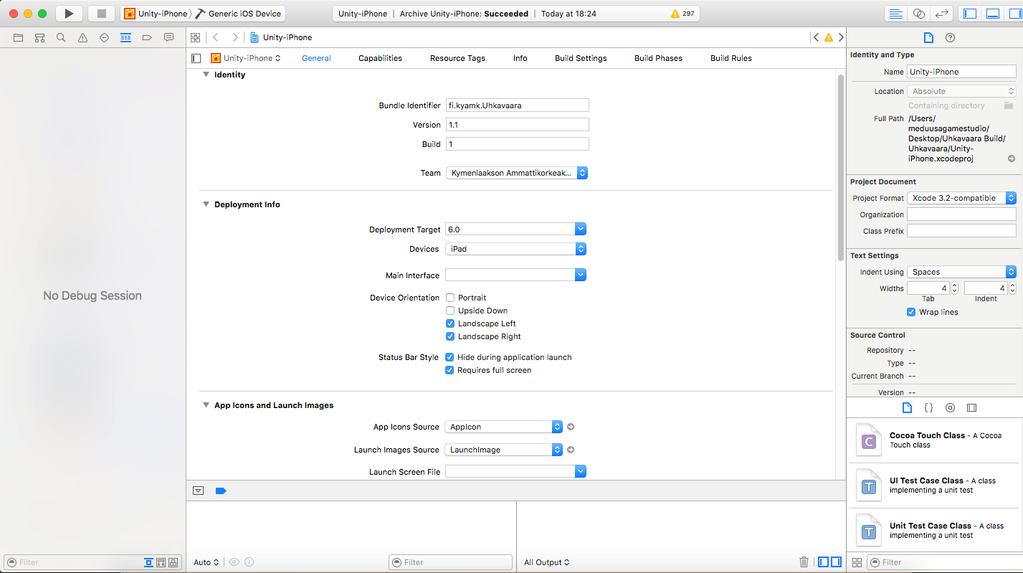Switch to the Build Rules tab

point(731,58)
